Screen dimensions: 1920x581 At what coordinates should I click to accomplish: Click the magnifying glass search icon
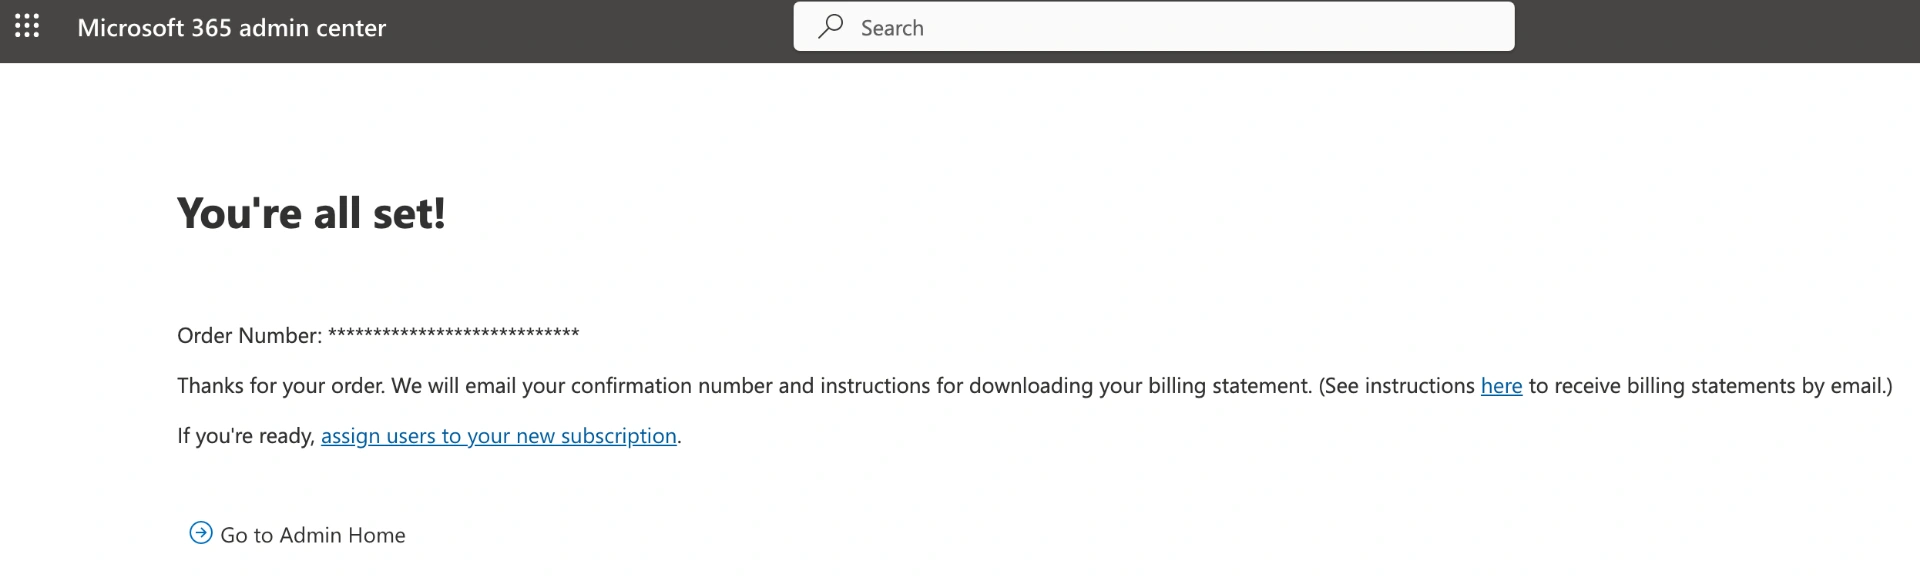pos(830,27)
